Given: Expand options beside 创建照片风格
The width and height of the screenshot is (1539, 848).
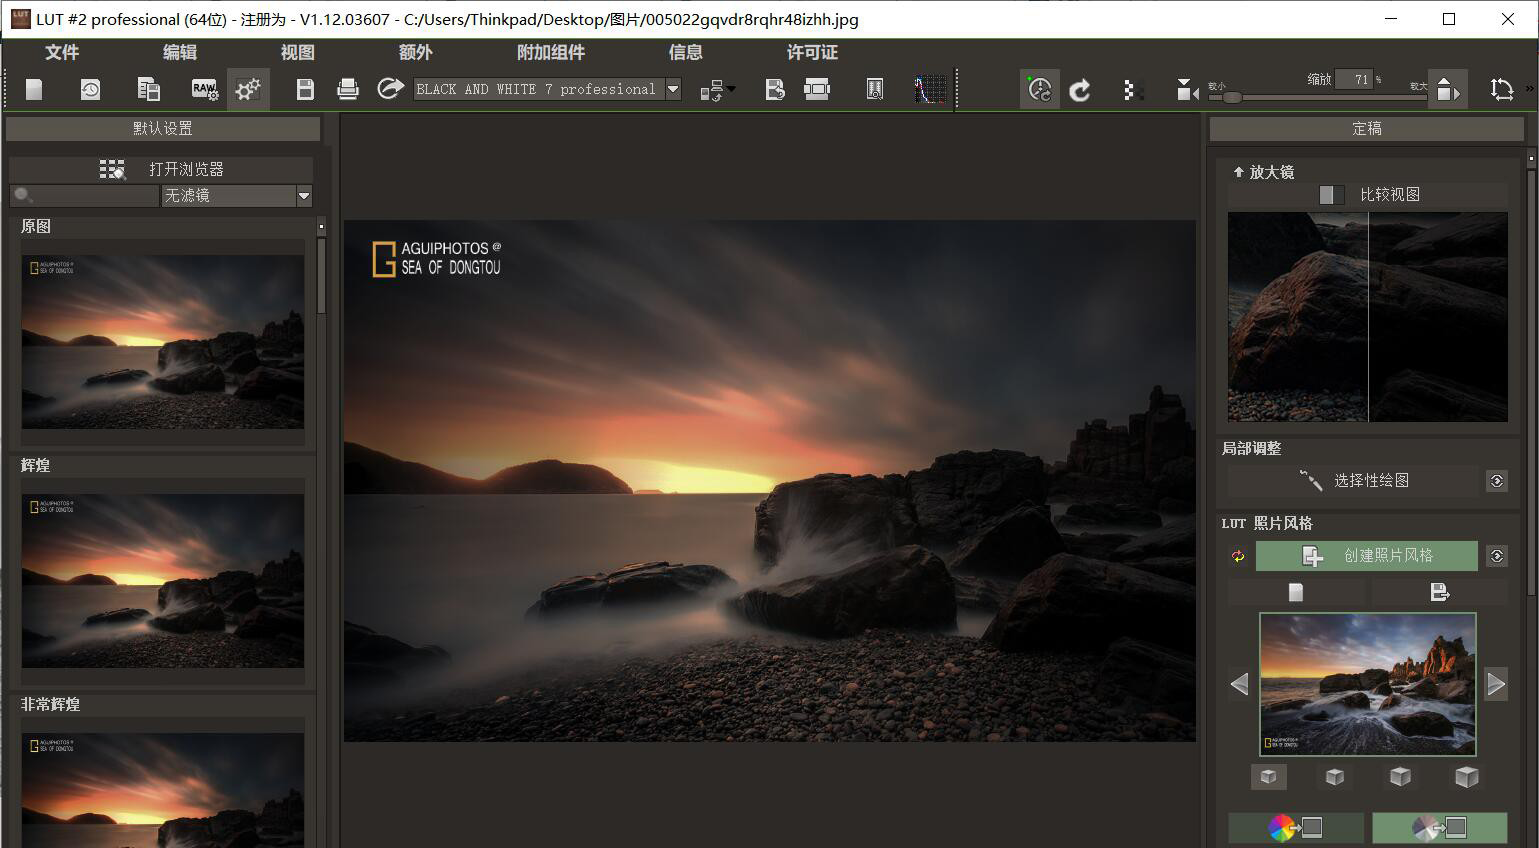Looking at the screenshot, I should [x=1497, y=556].
